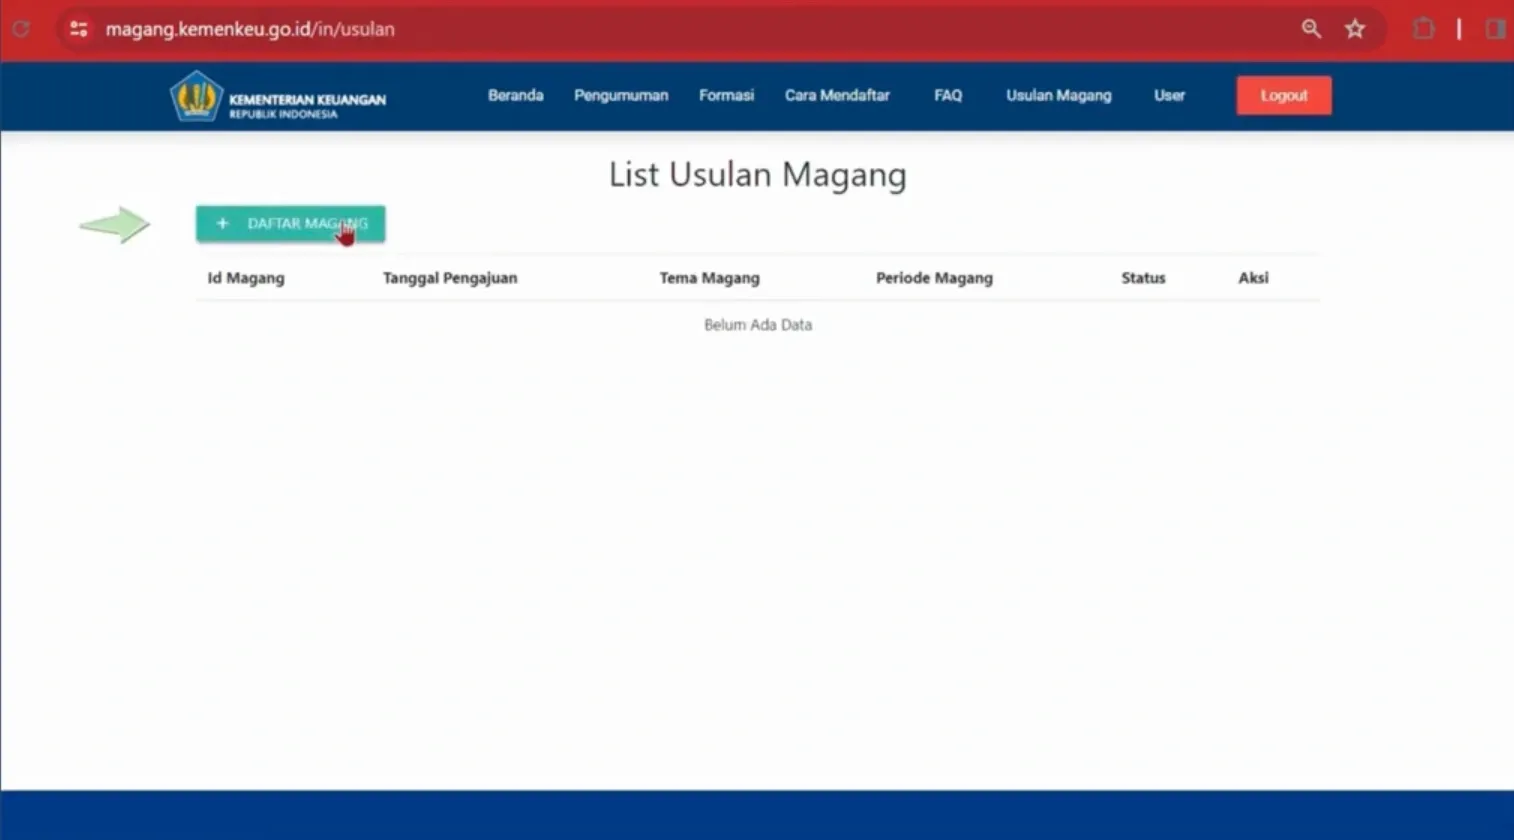Click the browser reload icon

20,29
